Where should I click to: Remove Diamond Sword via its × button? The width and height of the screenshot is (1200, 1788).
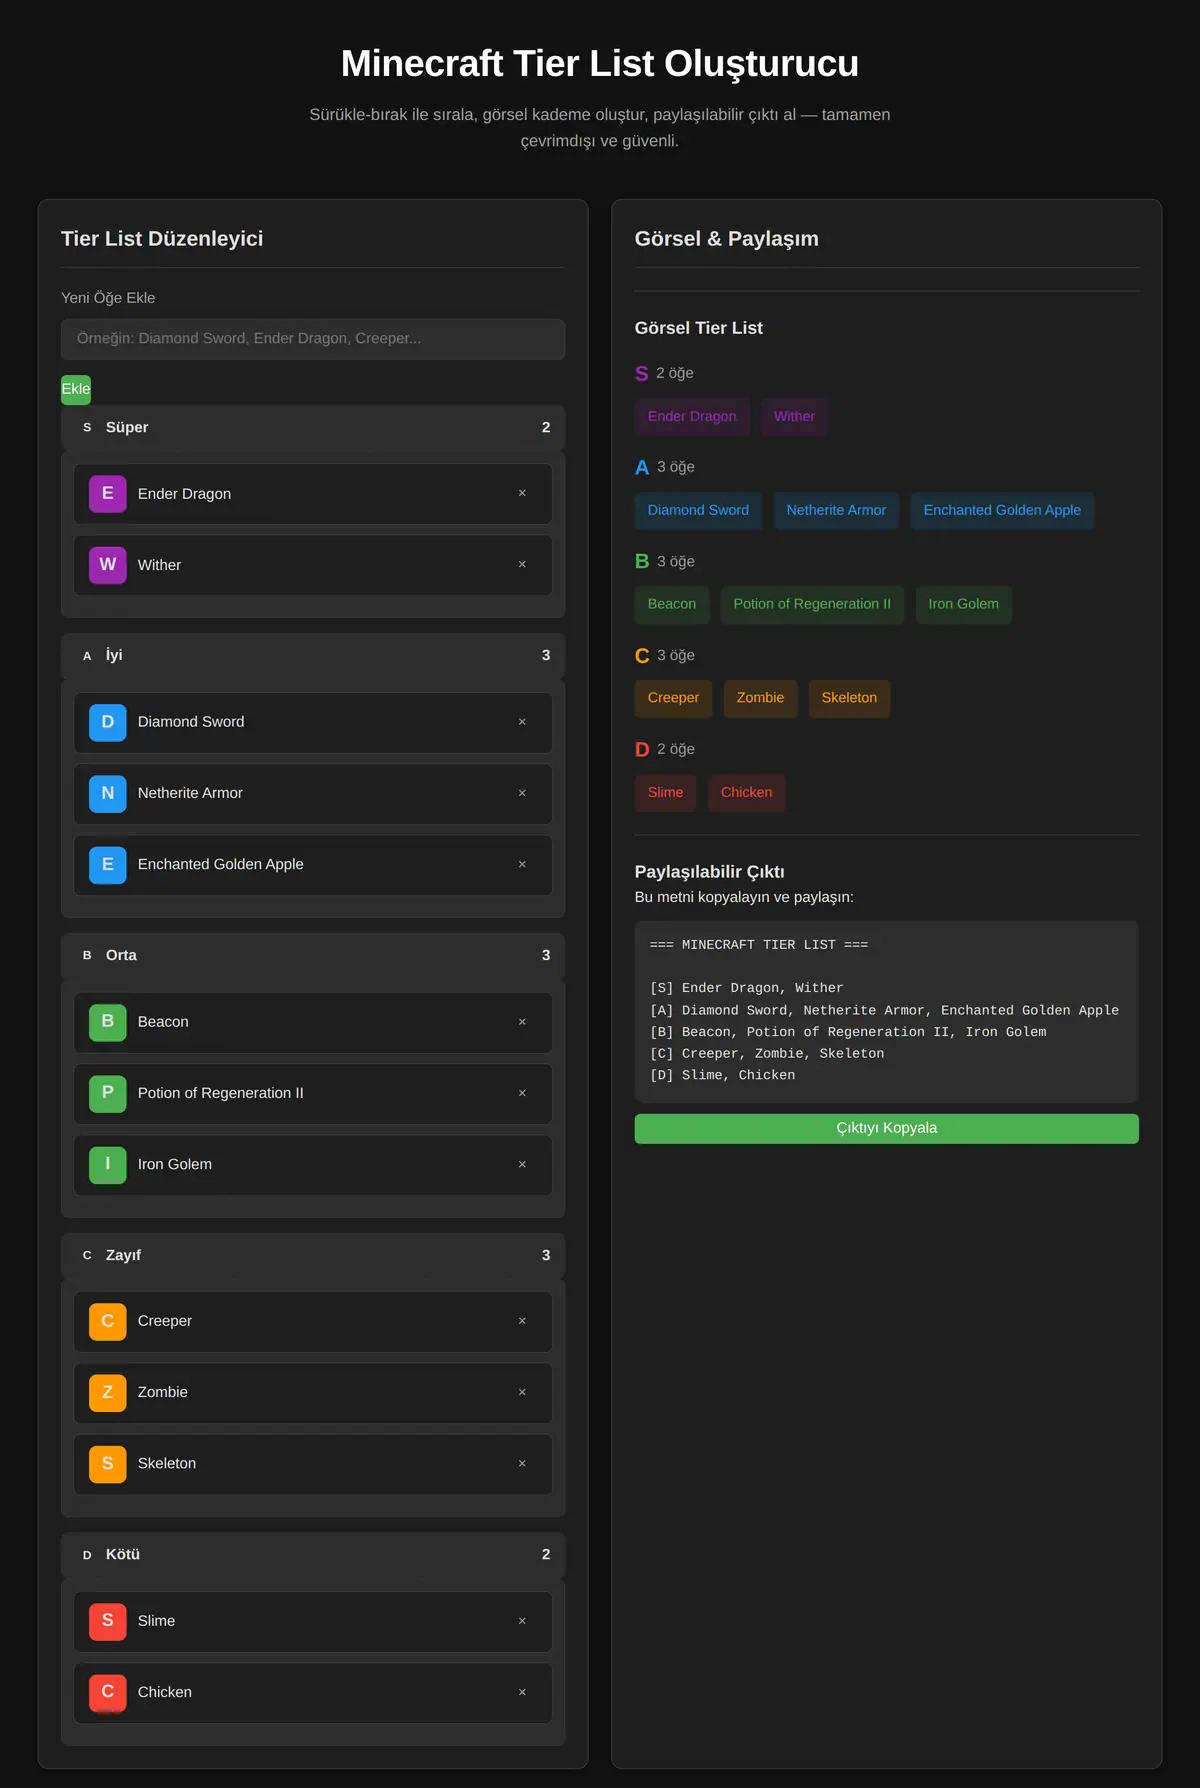522,722
